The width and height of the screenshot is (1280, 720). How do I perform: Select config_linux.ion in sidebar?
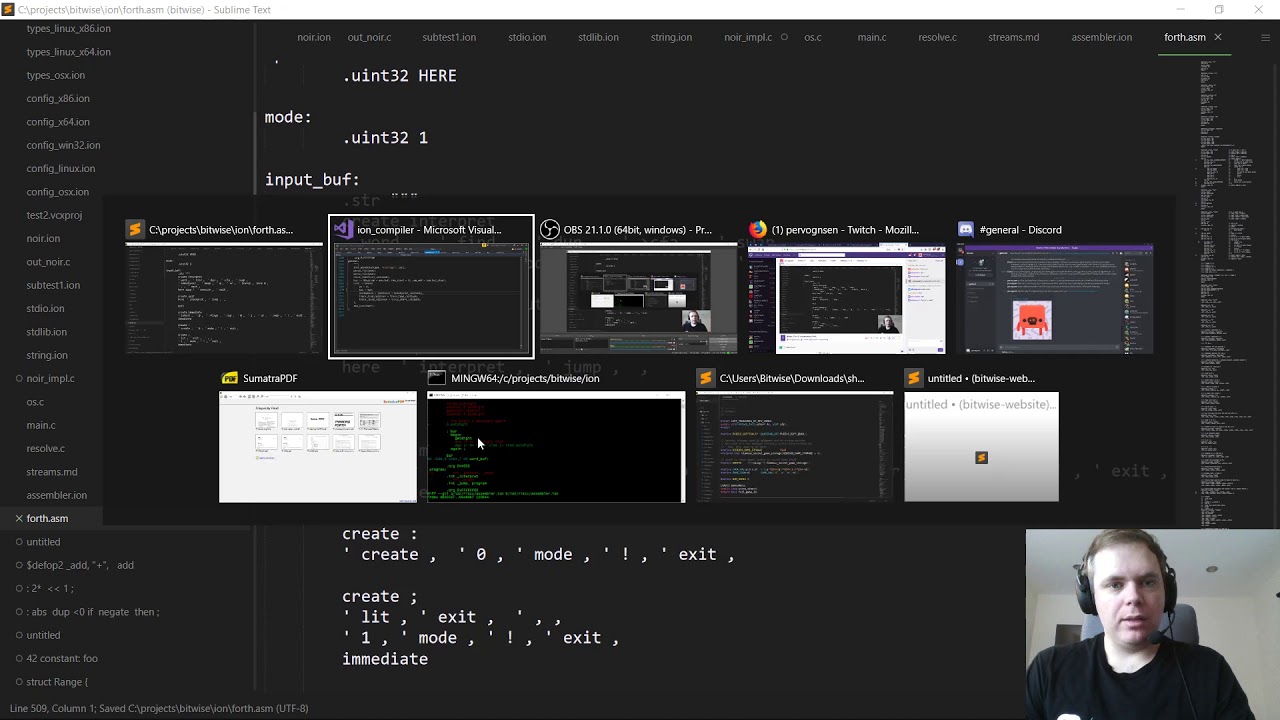(x=61, y=168)
